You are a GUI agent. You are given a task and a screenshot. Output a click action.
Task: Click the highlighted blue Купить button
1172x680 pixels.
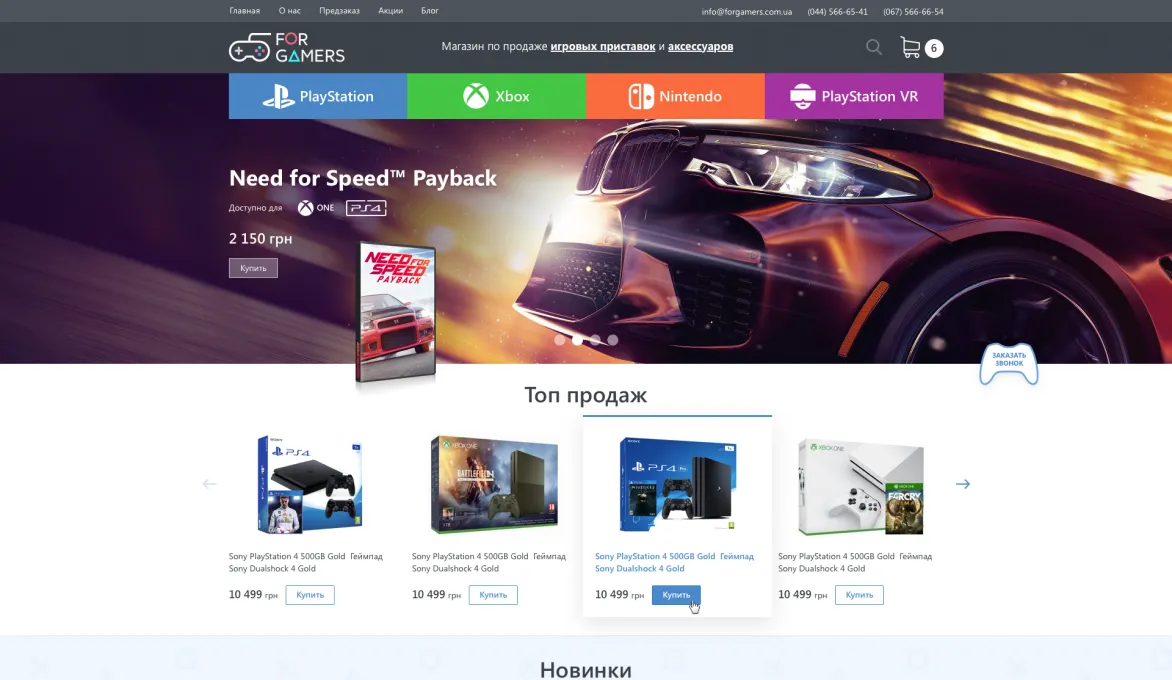[x=676, y=595]
